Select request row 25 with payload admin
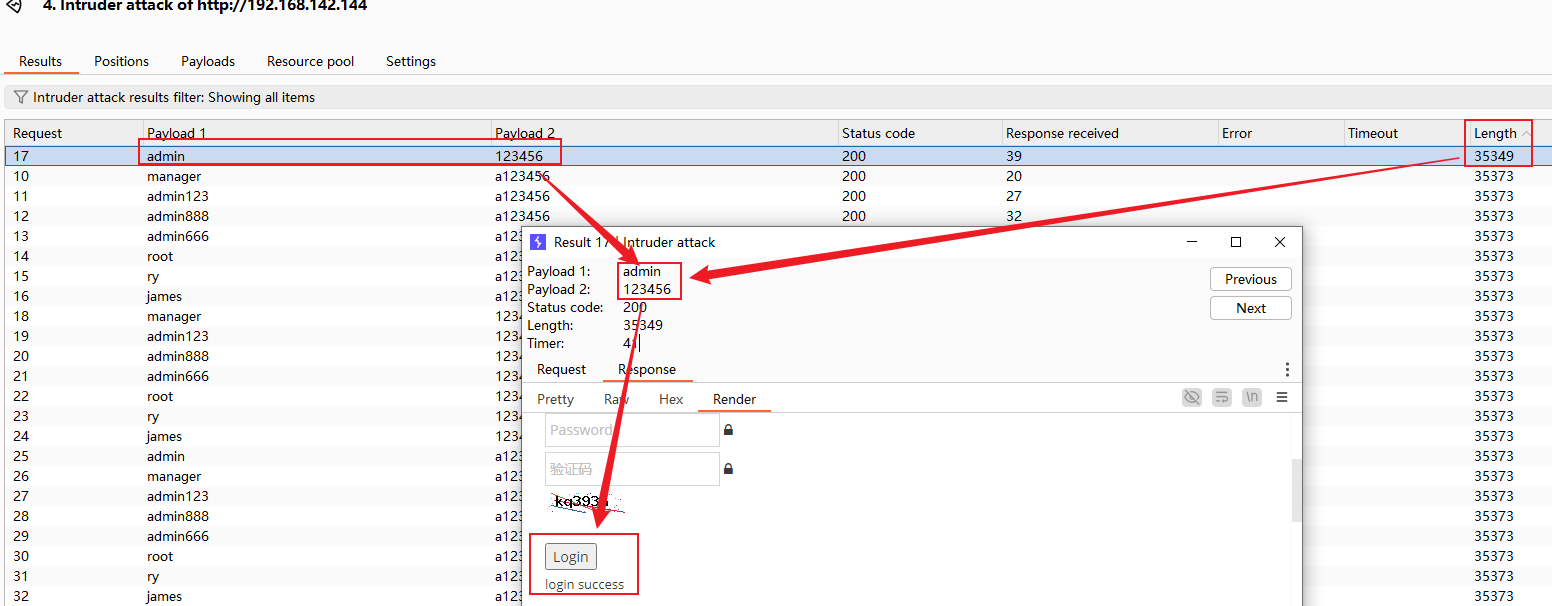This screenshot has height=606, width=1552. 264,456
